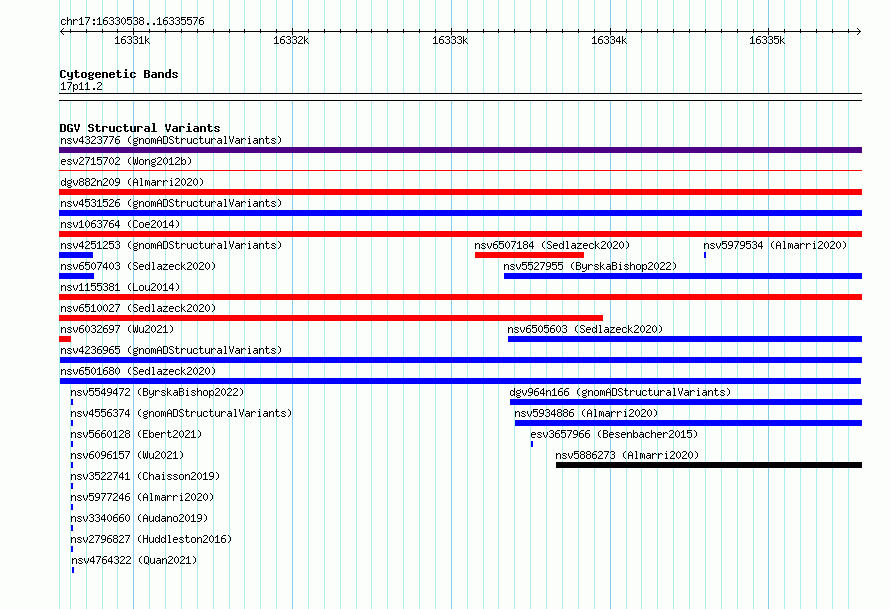This screenshot has height=609, width=890.
Task: Click nsv6501680 (Sedlazeck2020) label
Action: 138,371
